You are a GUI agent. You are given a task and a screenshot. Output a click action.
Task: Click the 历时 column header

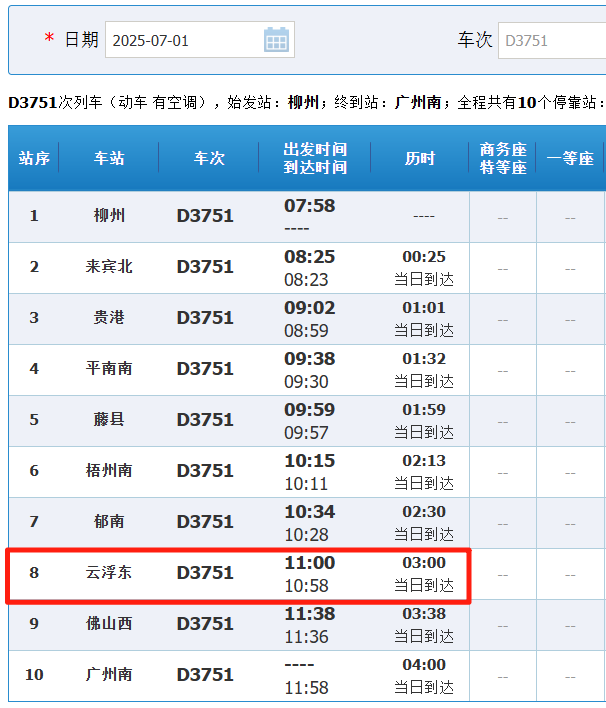pyautogui.click(x=420, y=158)
